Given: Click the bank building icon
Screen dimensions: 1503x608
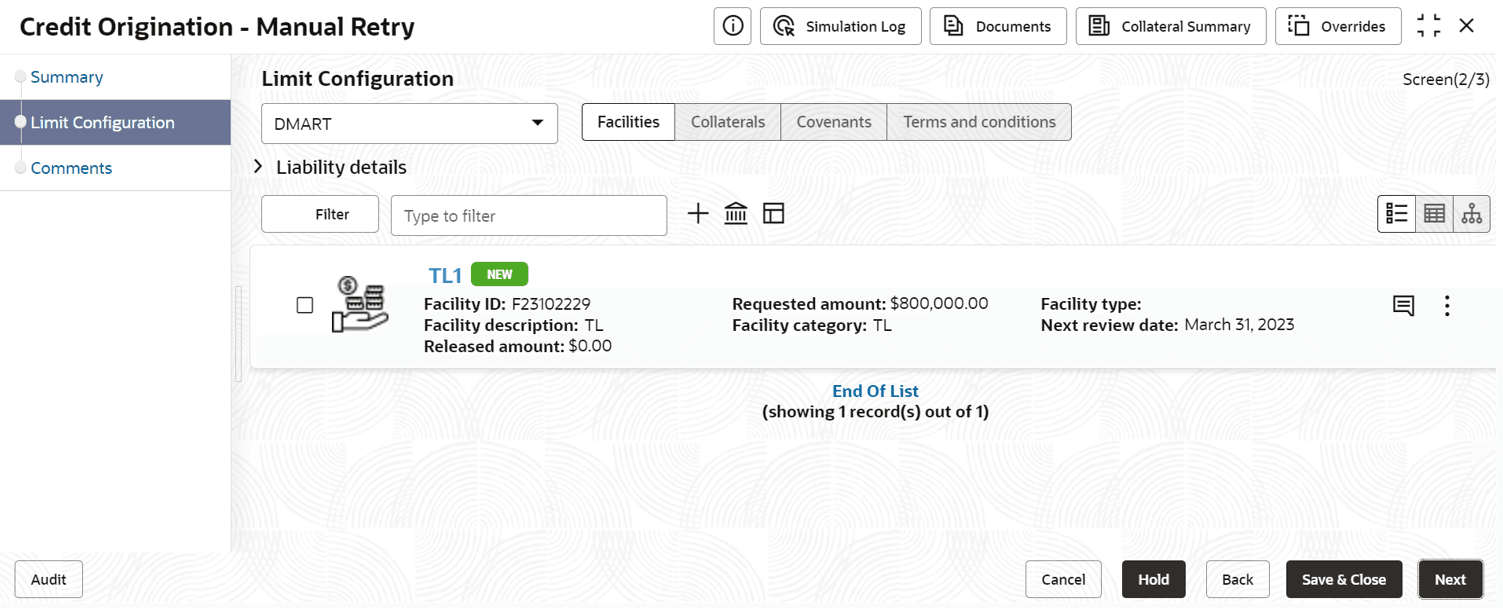Looking at the screenshot, I should coord(736,213).
